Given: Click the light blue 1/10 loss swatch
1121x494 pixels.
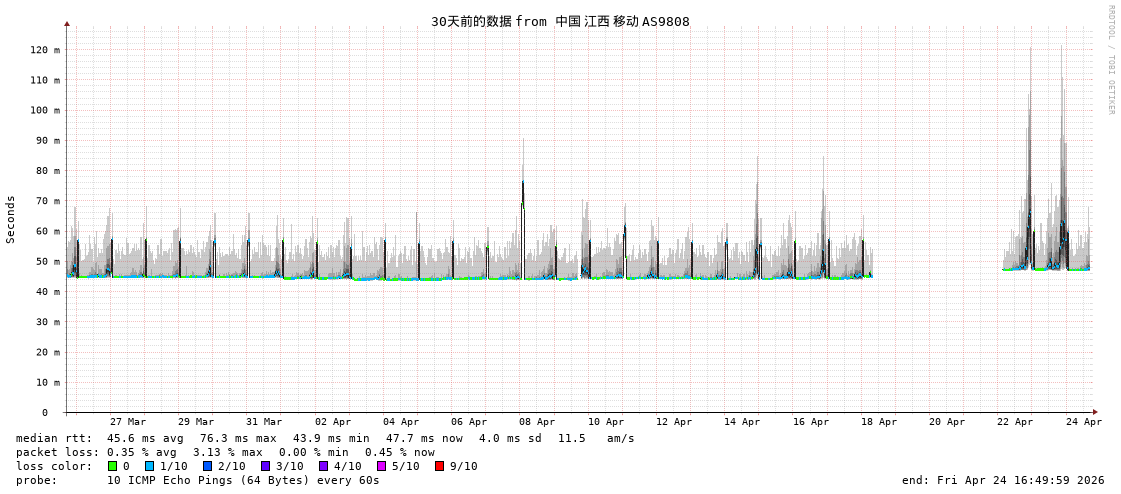Looking at the screenshot, I should [149, 466].
